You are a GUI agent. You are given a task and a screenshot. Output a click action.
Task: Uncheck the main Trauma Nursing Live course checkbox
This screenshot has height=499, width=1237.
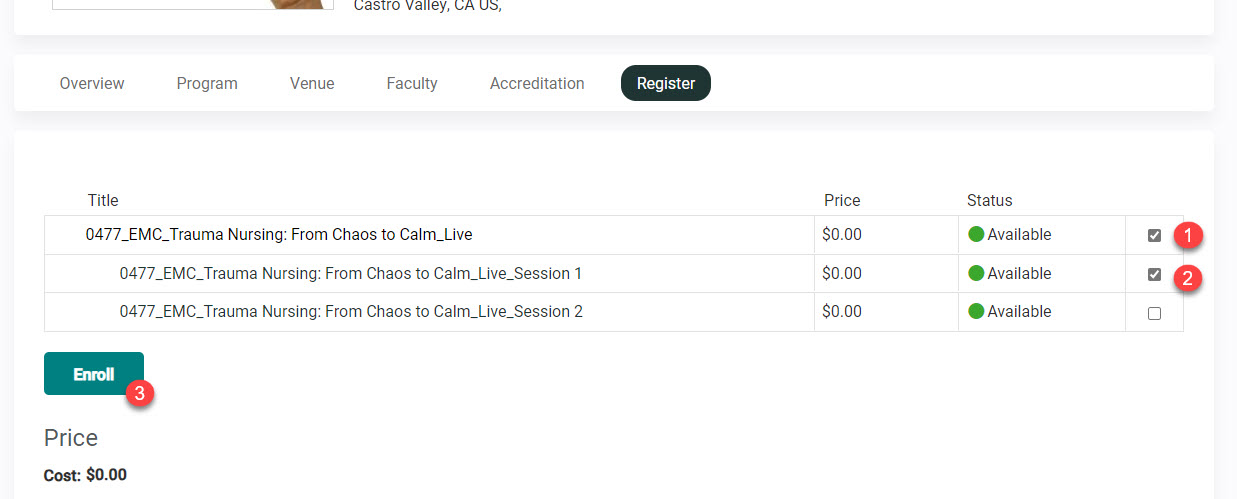tap(1154, 236)
